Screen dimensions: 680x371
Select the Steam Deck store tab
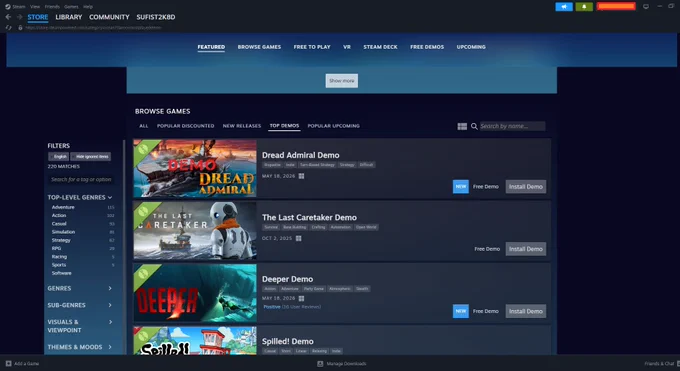(x=380, y=47)
